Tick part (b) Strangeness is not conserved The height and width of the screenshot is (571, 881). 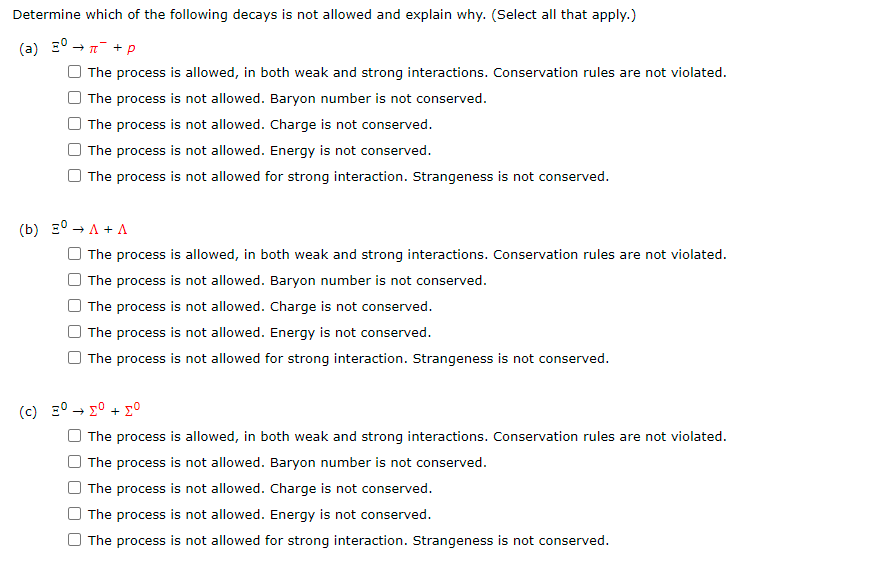click(74, 358)
